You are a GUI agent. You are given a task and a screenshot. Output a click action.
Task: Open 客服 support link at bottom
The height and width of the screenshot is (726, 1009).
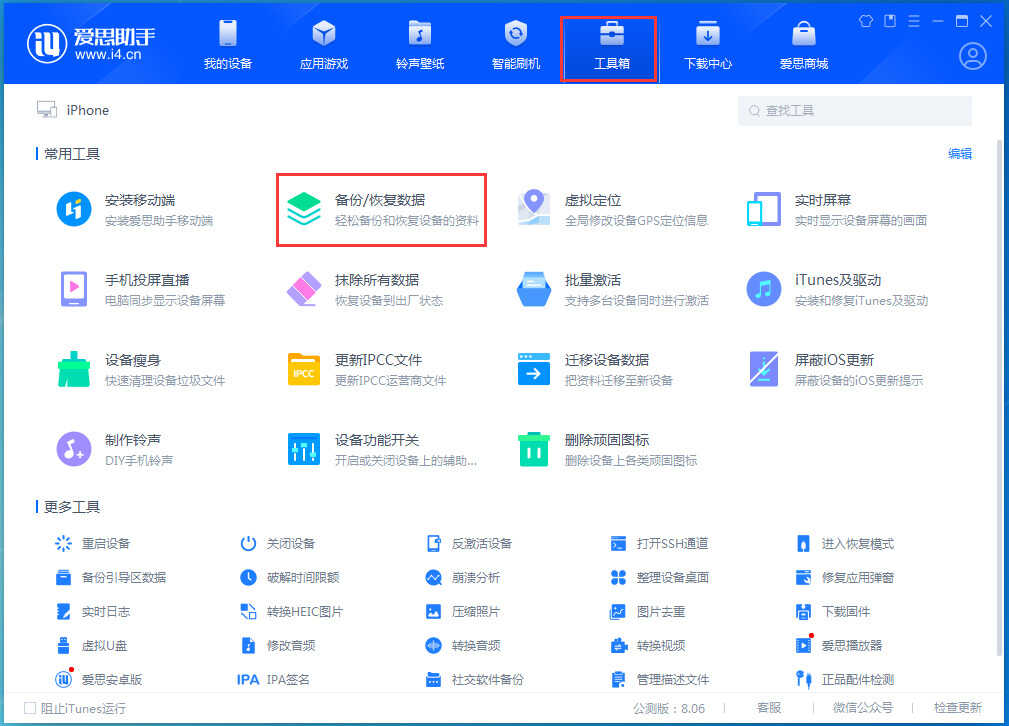(x=769, y=708)
